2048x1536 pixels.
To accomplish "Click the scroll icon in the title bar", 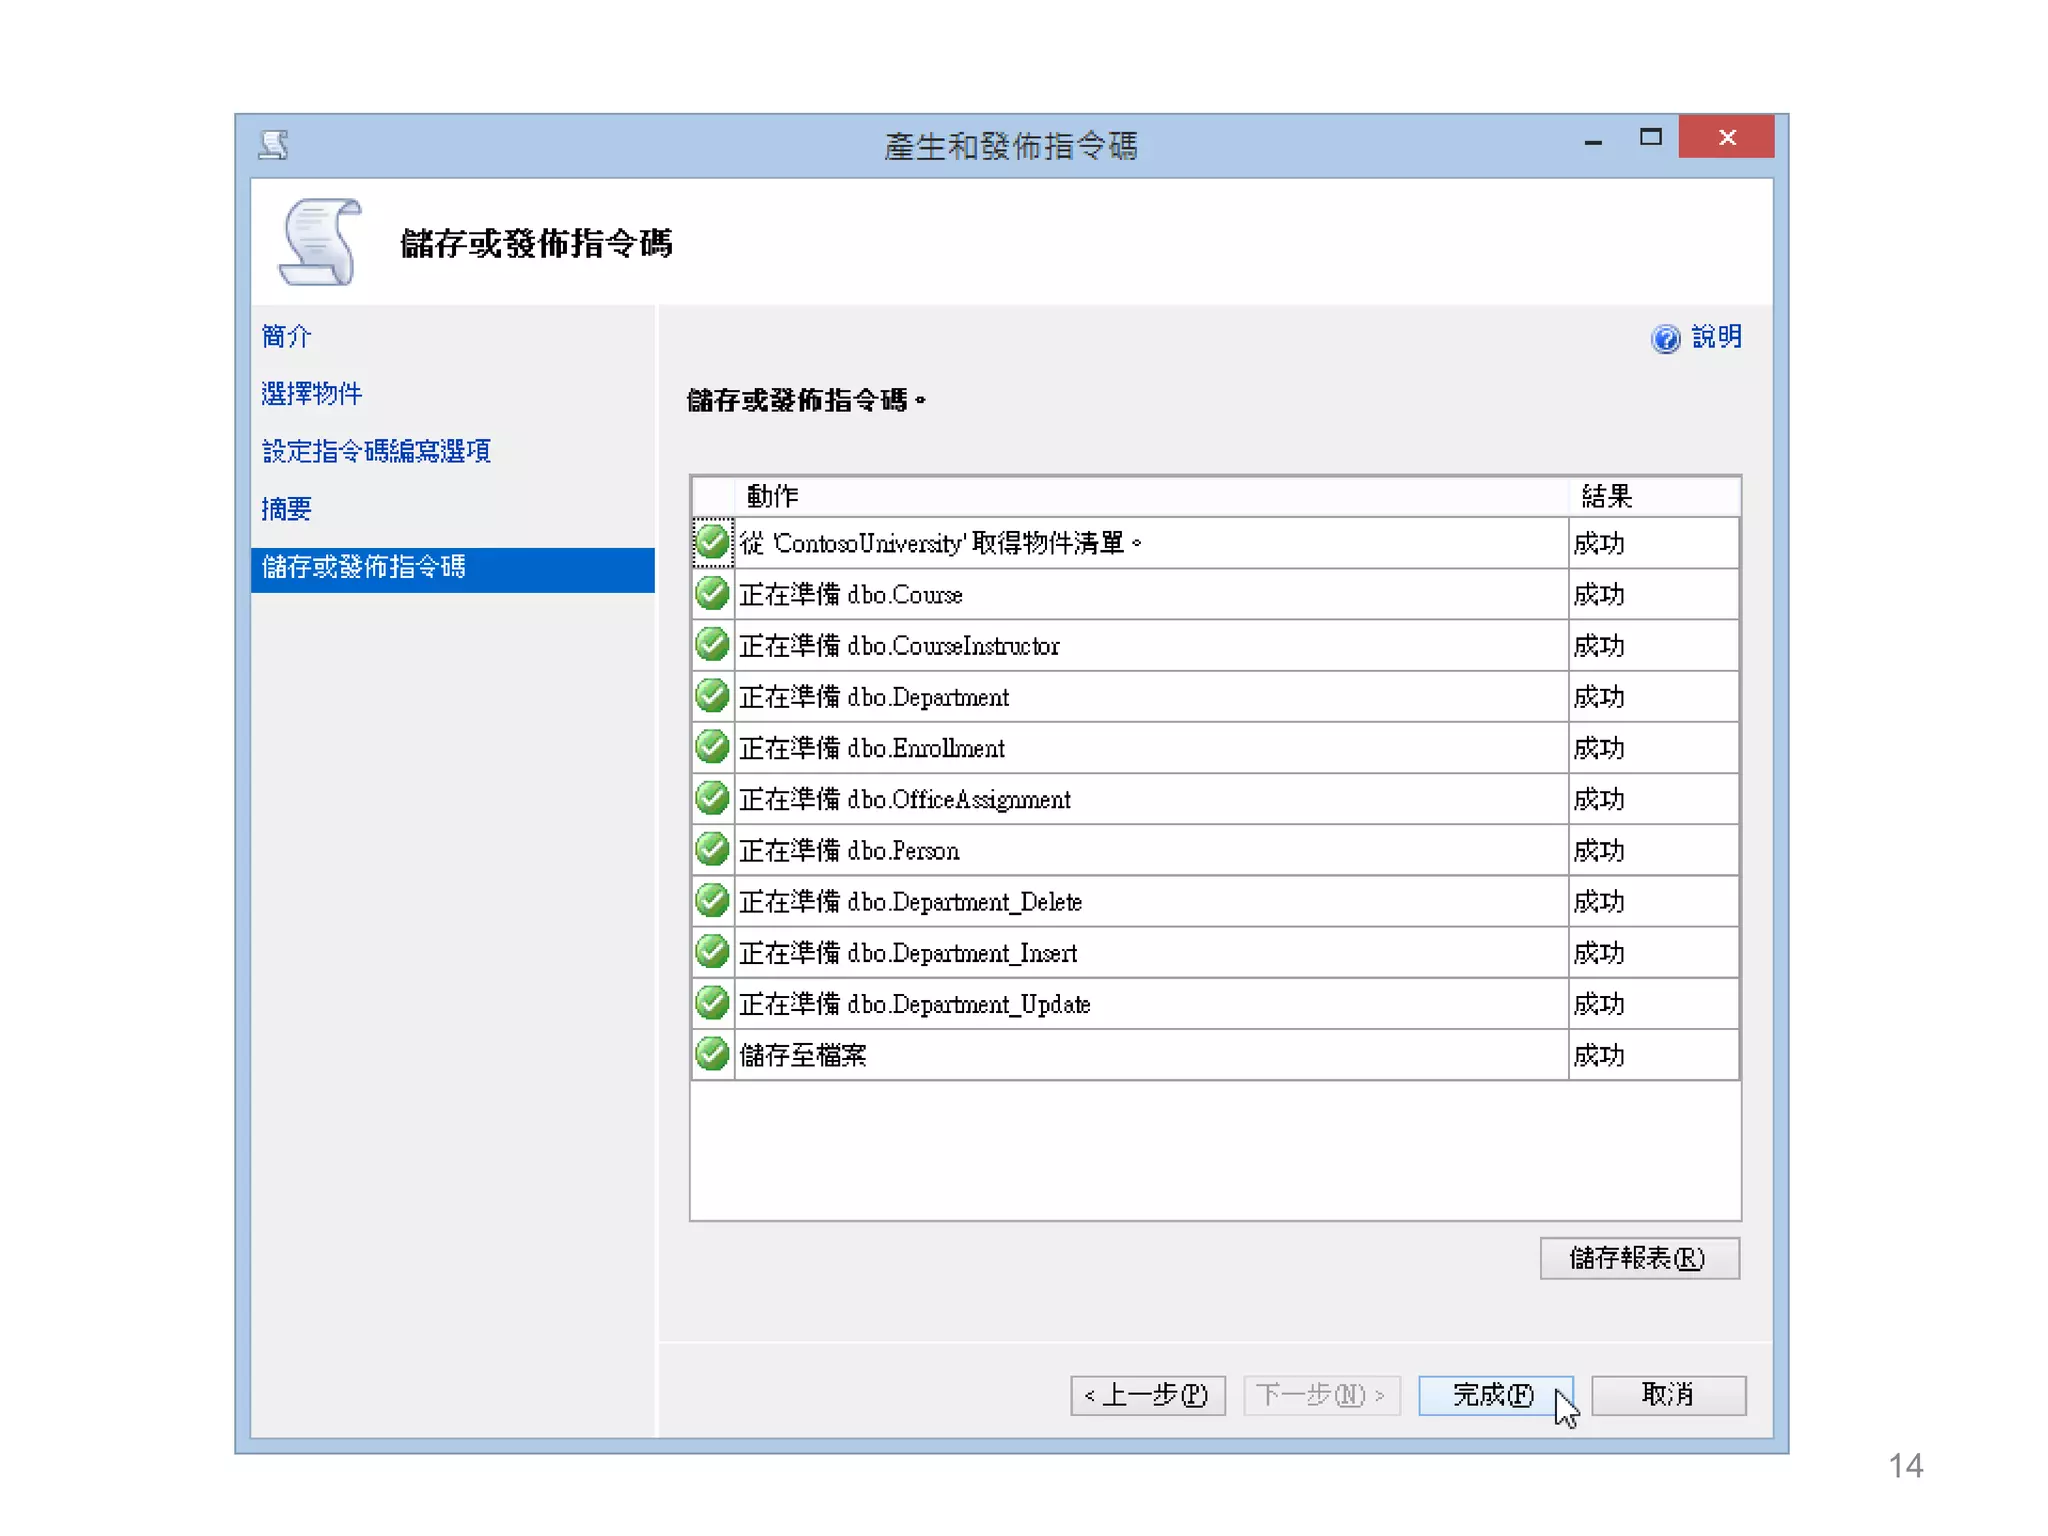I will 273,145.
